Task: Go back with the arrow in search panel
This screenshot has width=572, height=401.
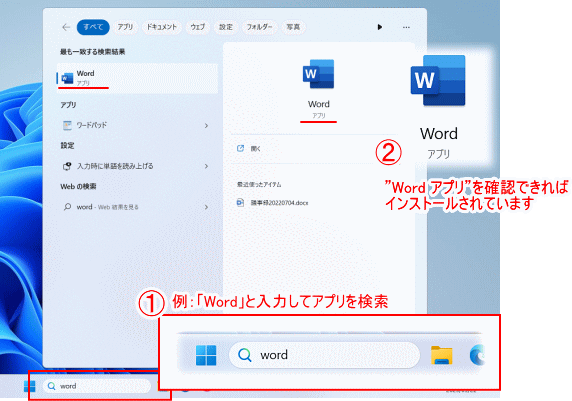Action: [66, 27]
